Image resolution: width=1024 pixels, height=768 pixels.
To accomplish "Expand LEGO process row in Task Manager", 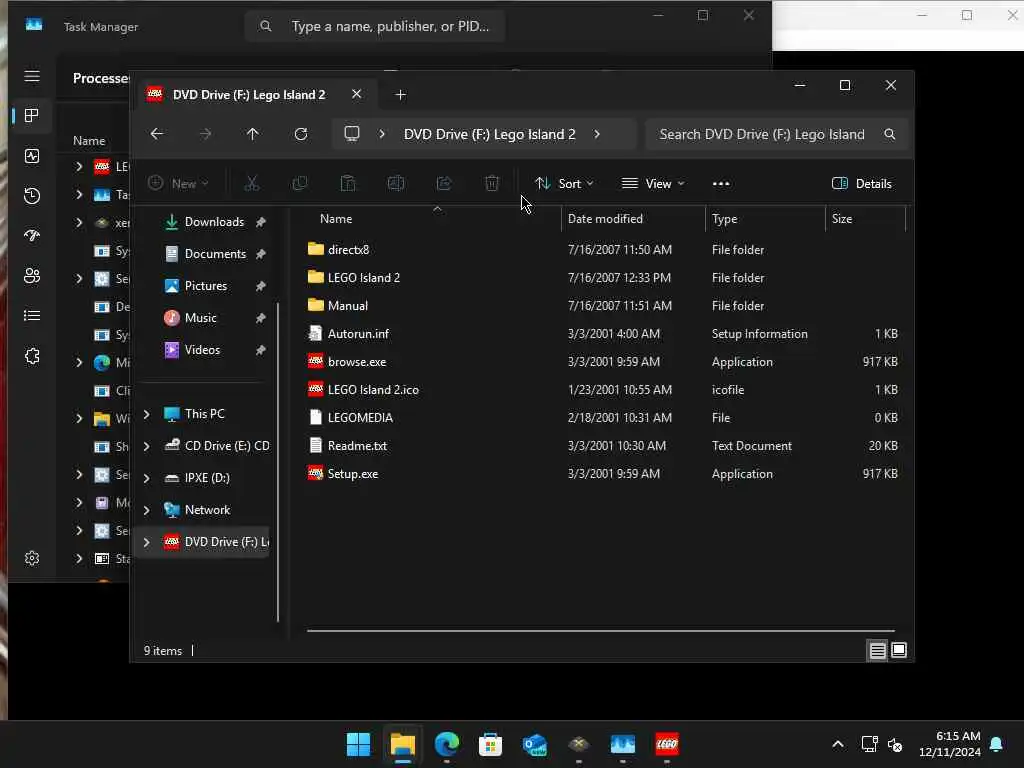I will click(79, 167).
